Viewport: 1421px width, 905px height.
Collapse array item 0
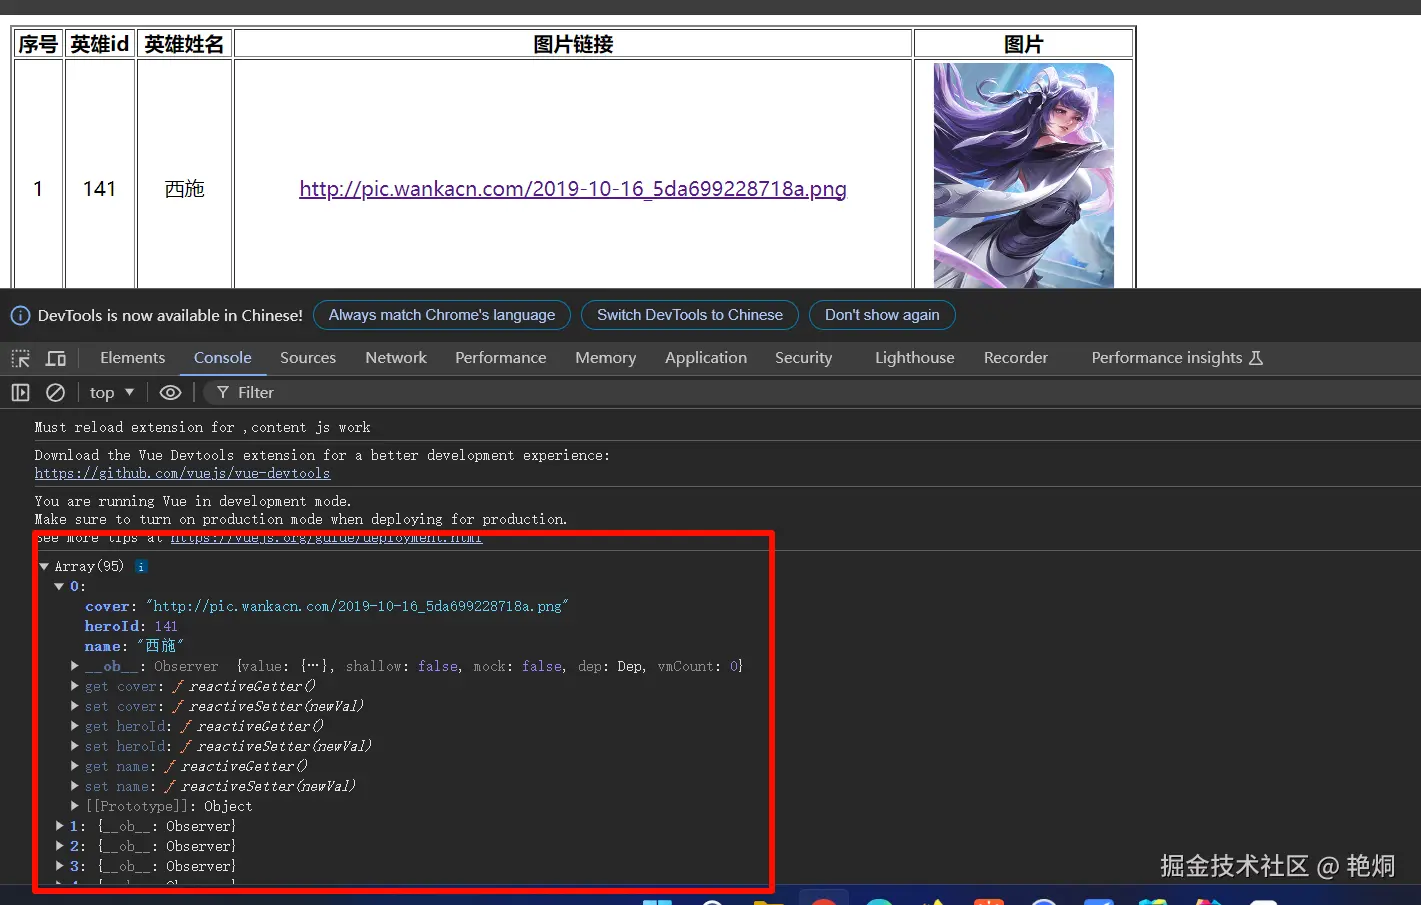[x=60, y=587]
